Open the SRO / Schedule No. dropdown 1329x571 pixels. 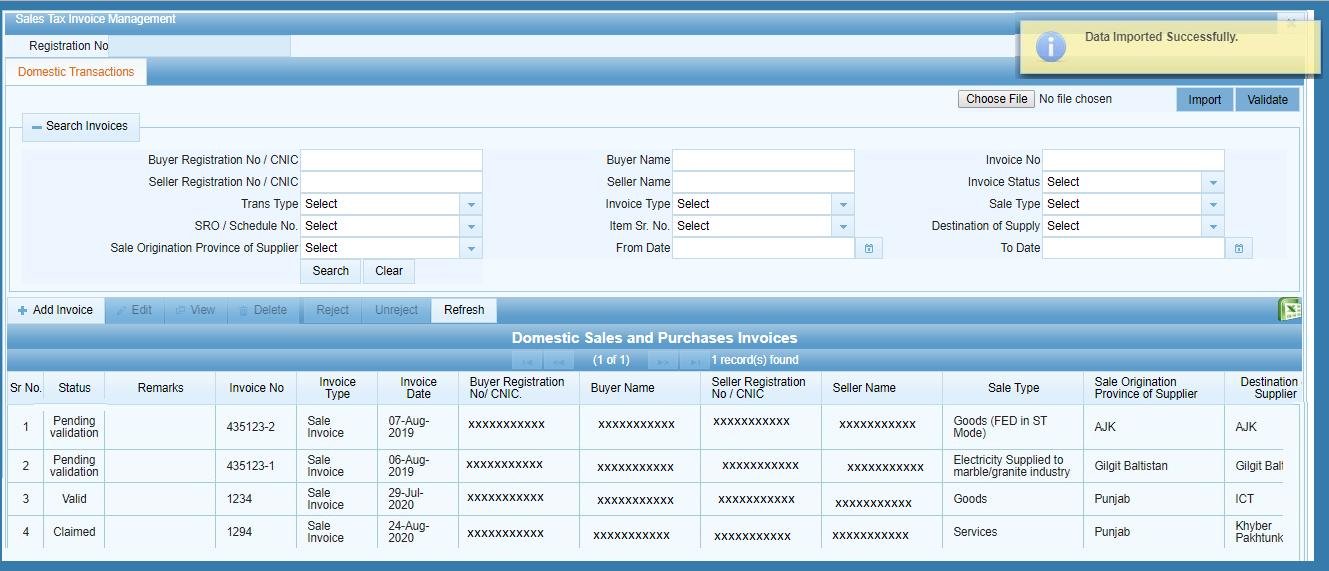pyautogui.click(x=471, y=226)
